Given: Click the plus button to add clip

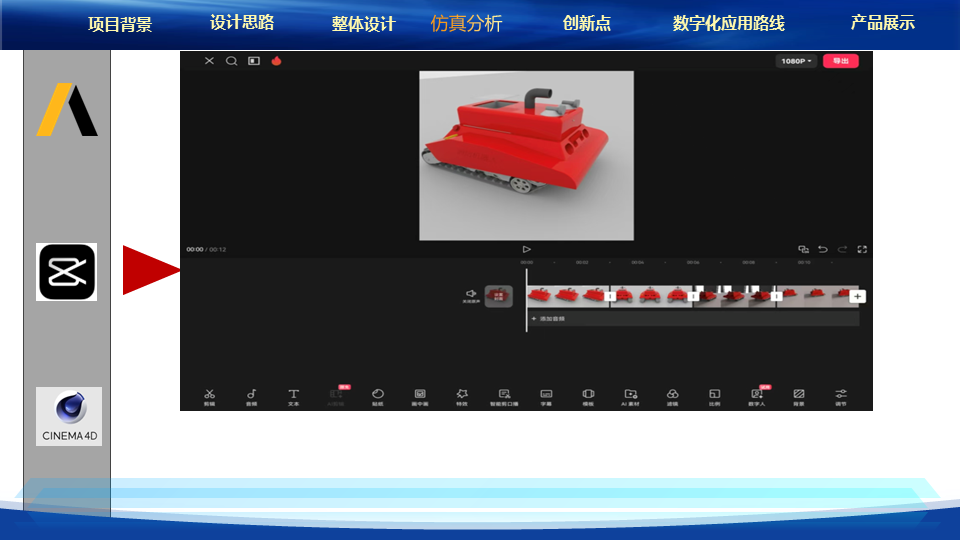Looking at the screenshot, I should coord(857,296).
